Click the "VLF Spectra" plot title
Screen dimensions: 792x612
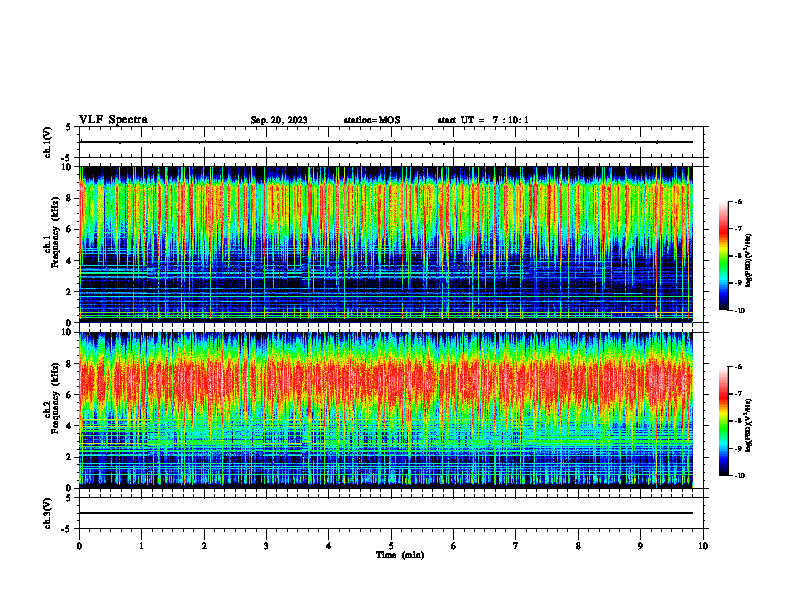tap(113, 120)
